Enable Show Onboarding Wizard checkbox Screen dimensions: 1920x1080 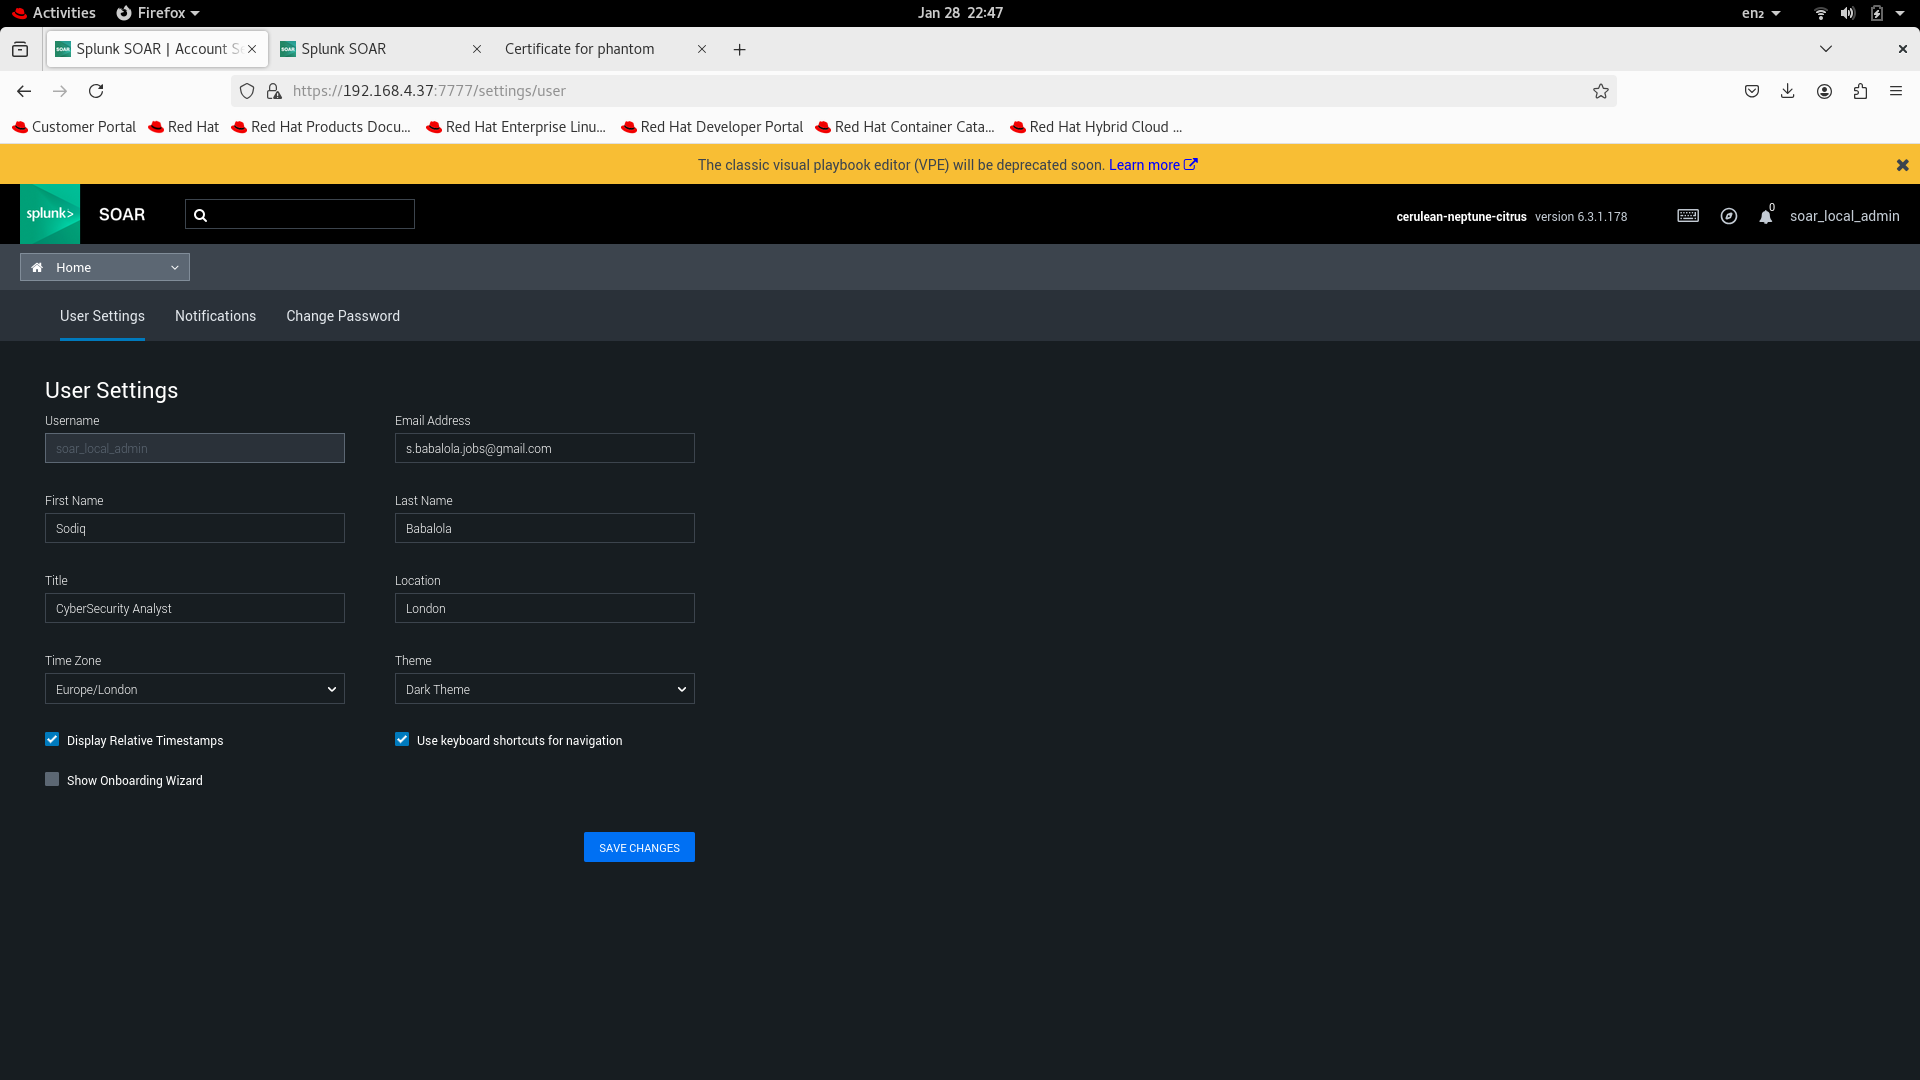coord(52,779)
